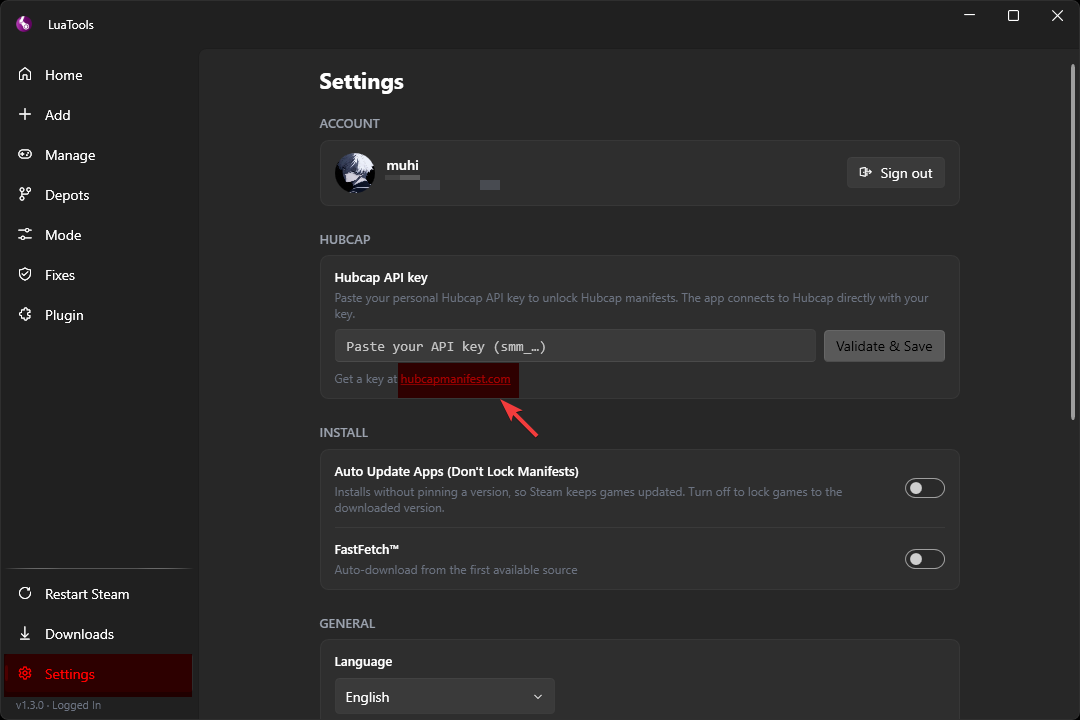Click the Settings gear icon
Image resolution: width=1080 pixels, height=720 pixels.
(25, 673)
